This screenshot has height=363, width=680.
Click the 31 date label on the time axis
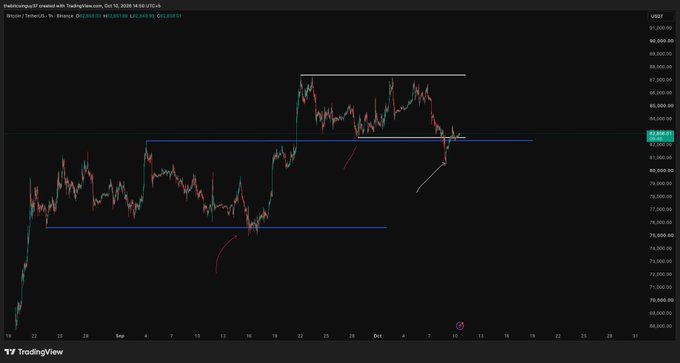(635, 336)
